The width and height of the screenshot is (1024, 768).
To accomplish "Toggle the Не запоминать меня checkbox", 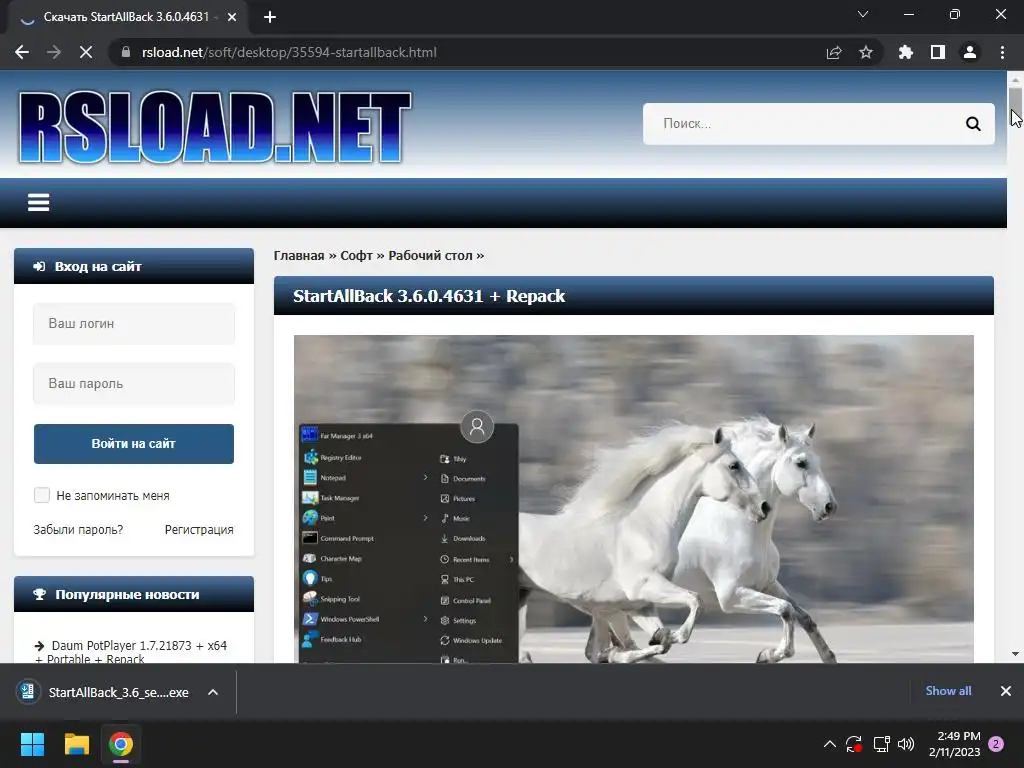I will pos(42,495).
